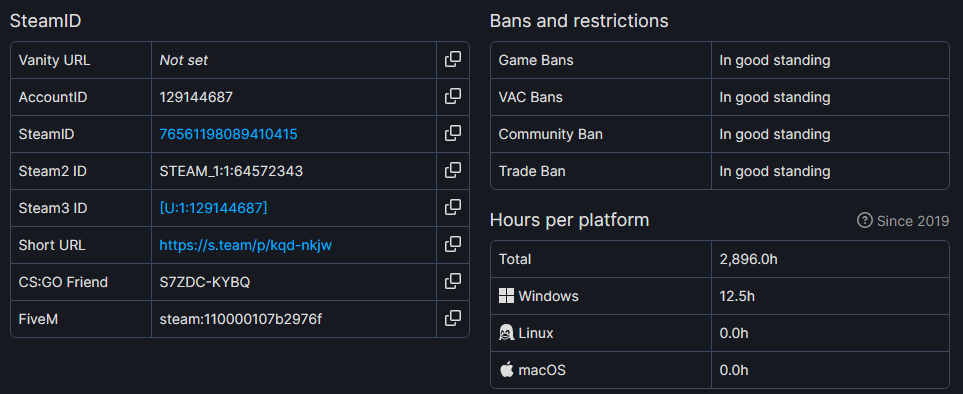Click the Trade Ban label
Viewport: 963px width, 394px height.
click(532, 171)
